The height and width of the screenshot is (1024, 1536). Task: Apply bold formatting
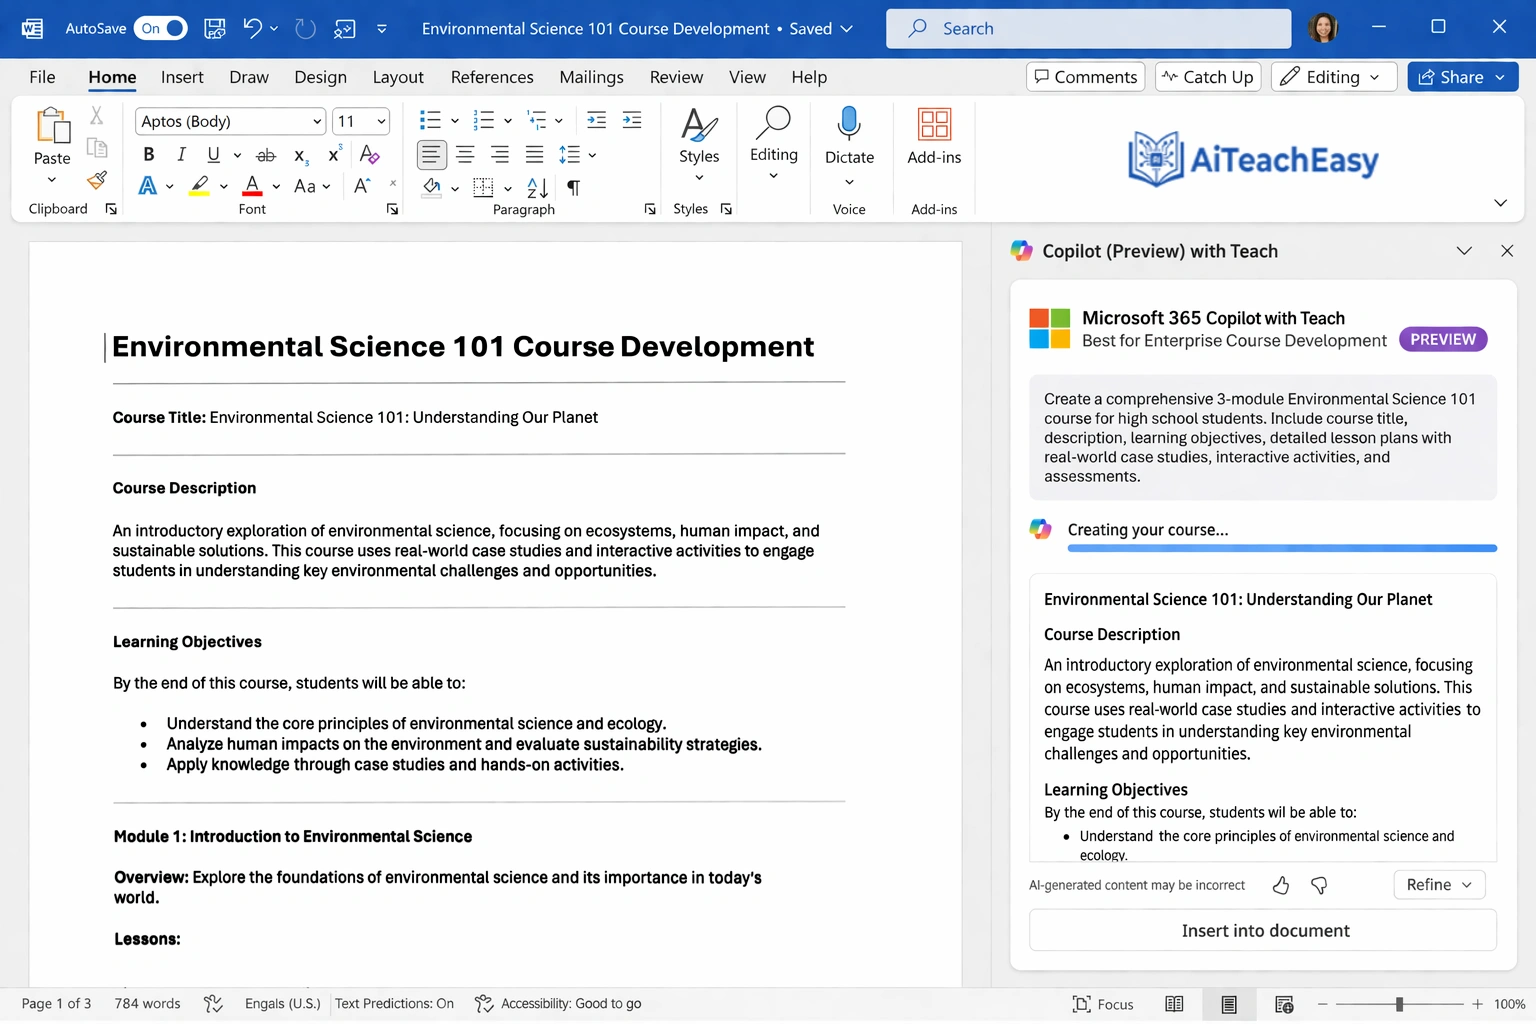pyautogui.click(x=148, y=154)
